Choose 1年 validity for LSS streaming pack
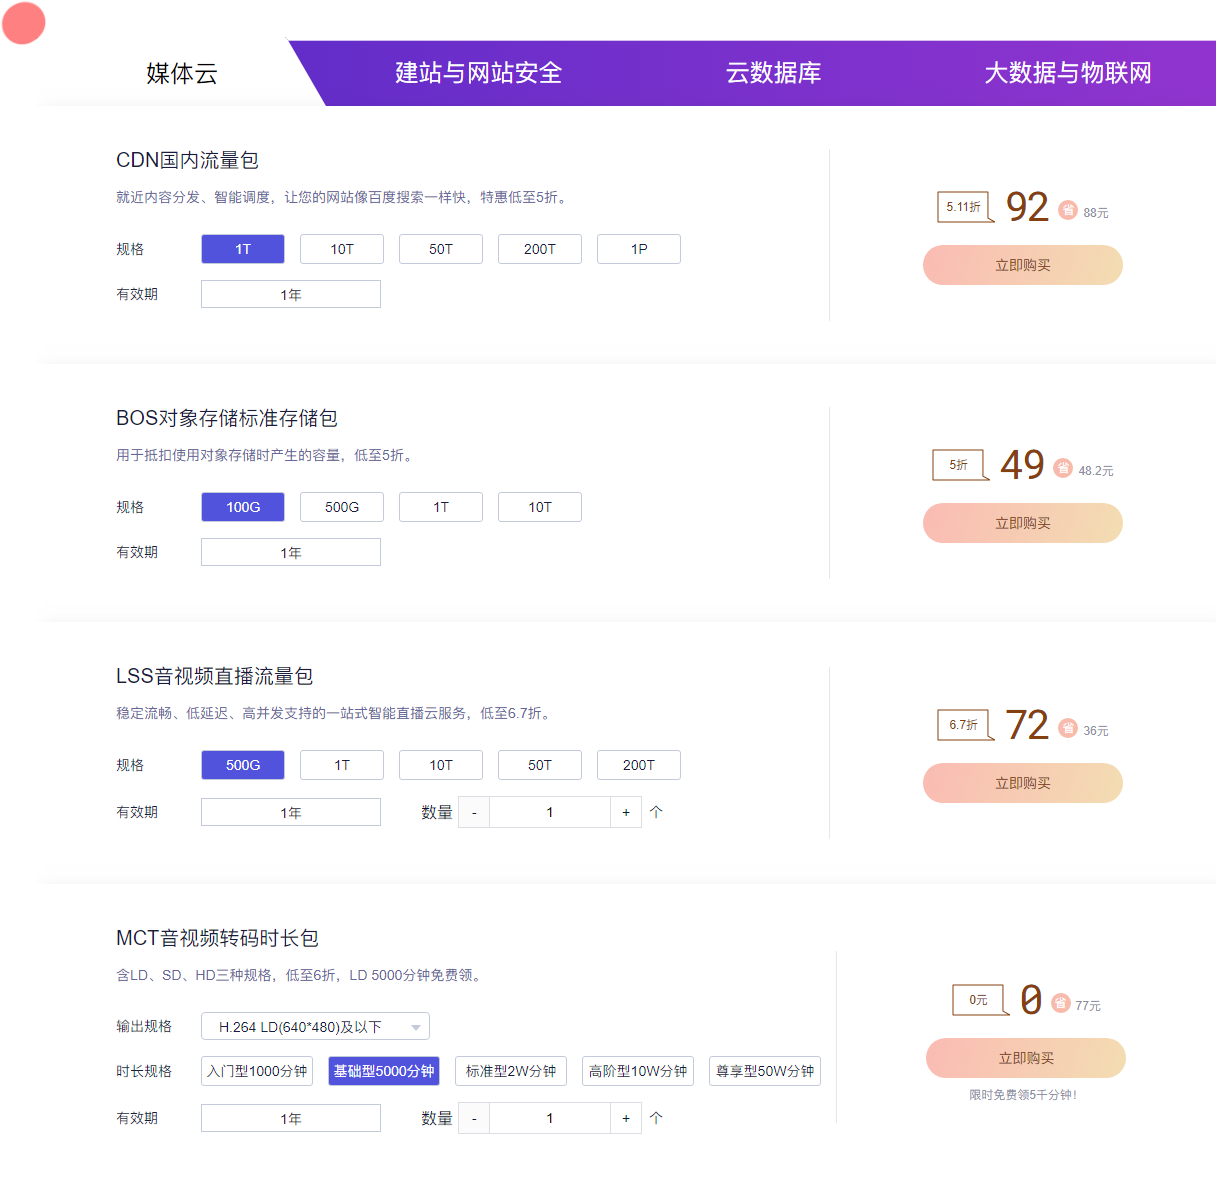The height and width of the screenshot is (1190, 1216). [291, 812]
